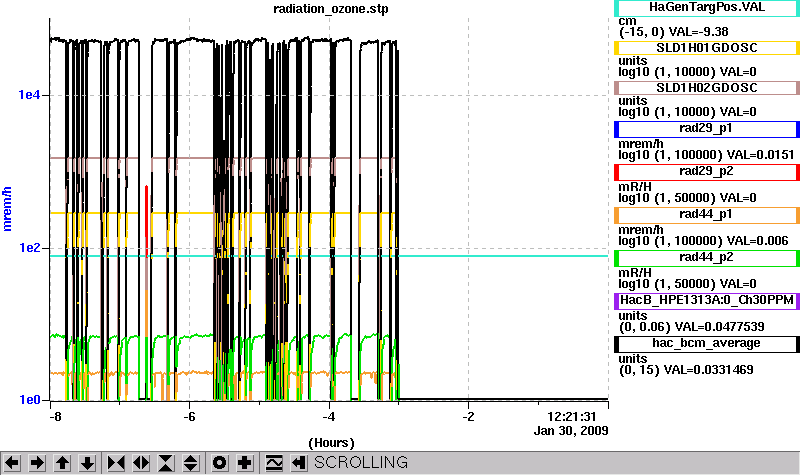
Task: Click the 1e2 y-axis label
Action: click(x=29, y=247)
